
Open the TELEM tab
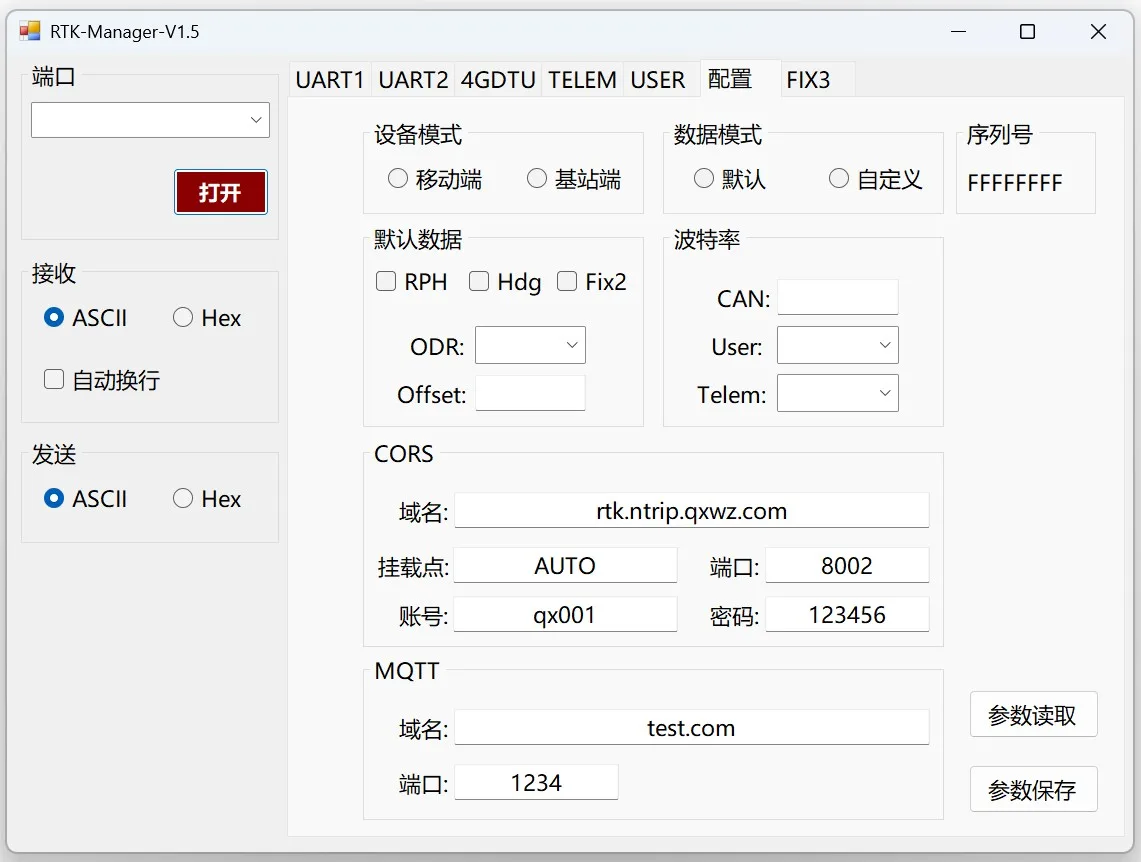click(582, 79)
